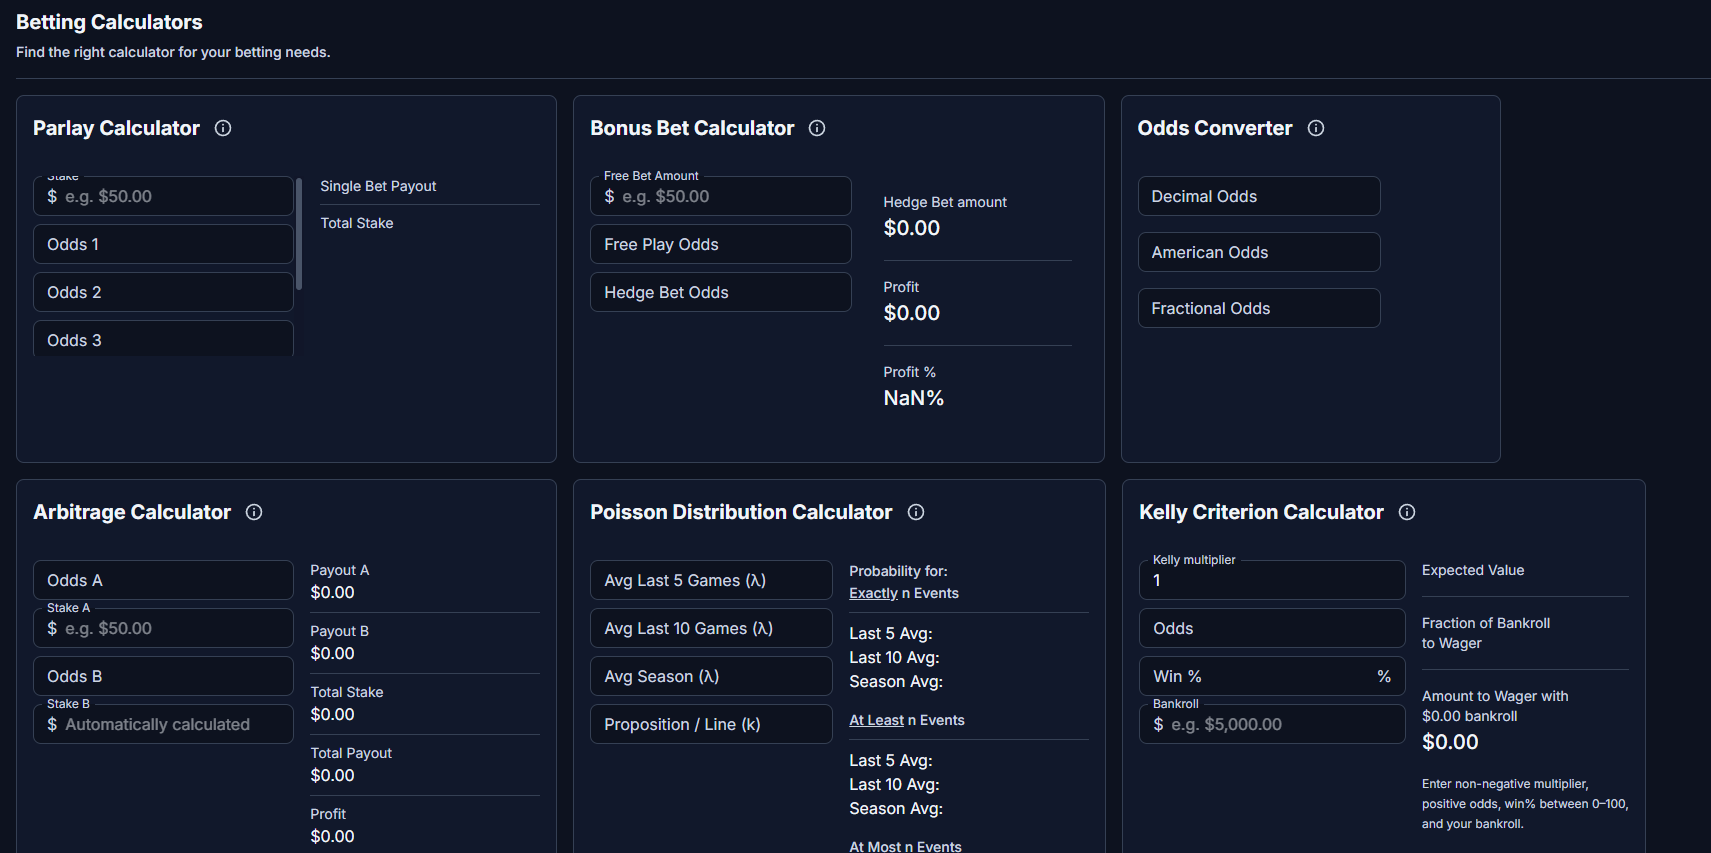Open the Arbitrage Calculator info icon
The height and width of the screenshot is (853, 1711).
(x=254, y=512)
